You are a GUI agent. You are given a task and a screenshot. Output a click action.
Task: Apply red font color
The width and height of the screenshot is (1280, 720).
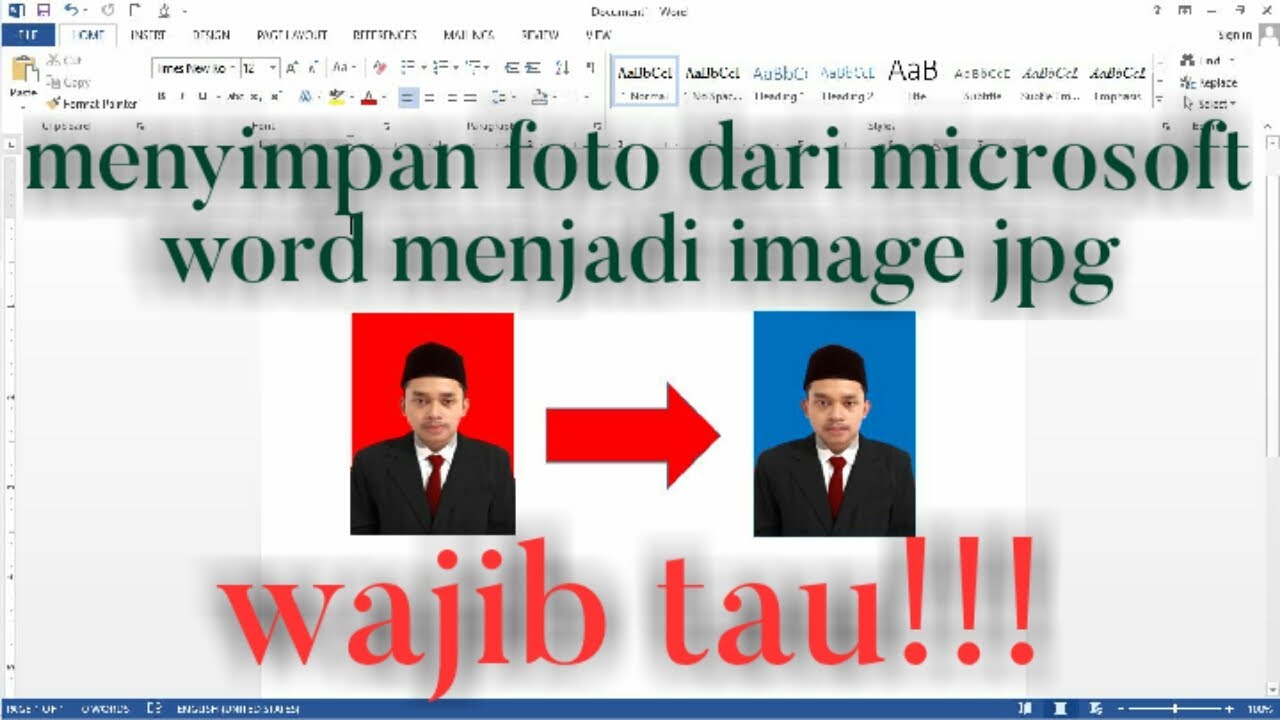[368, 97]
